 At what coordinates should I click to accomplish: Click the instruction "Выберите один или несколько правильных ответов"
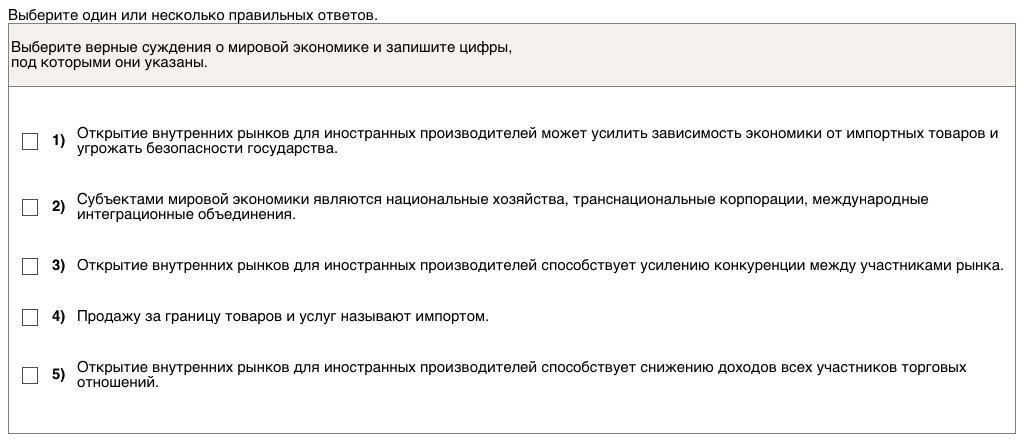(193, 15)
